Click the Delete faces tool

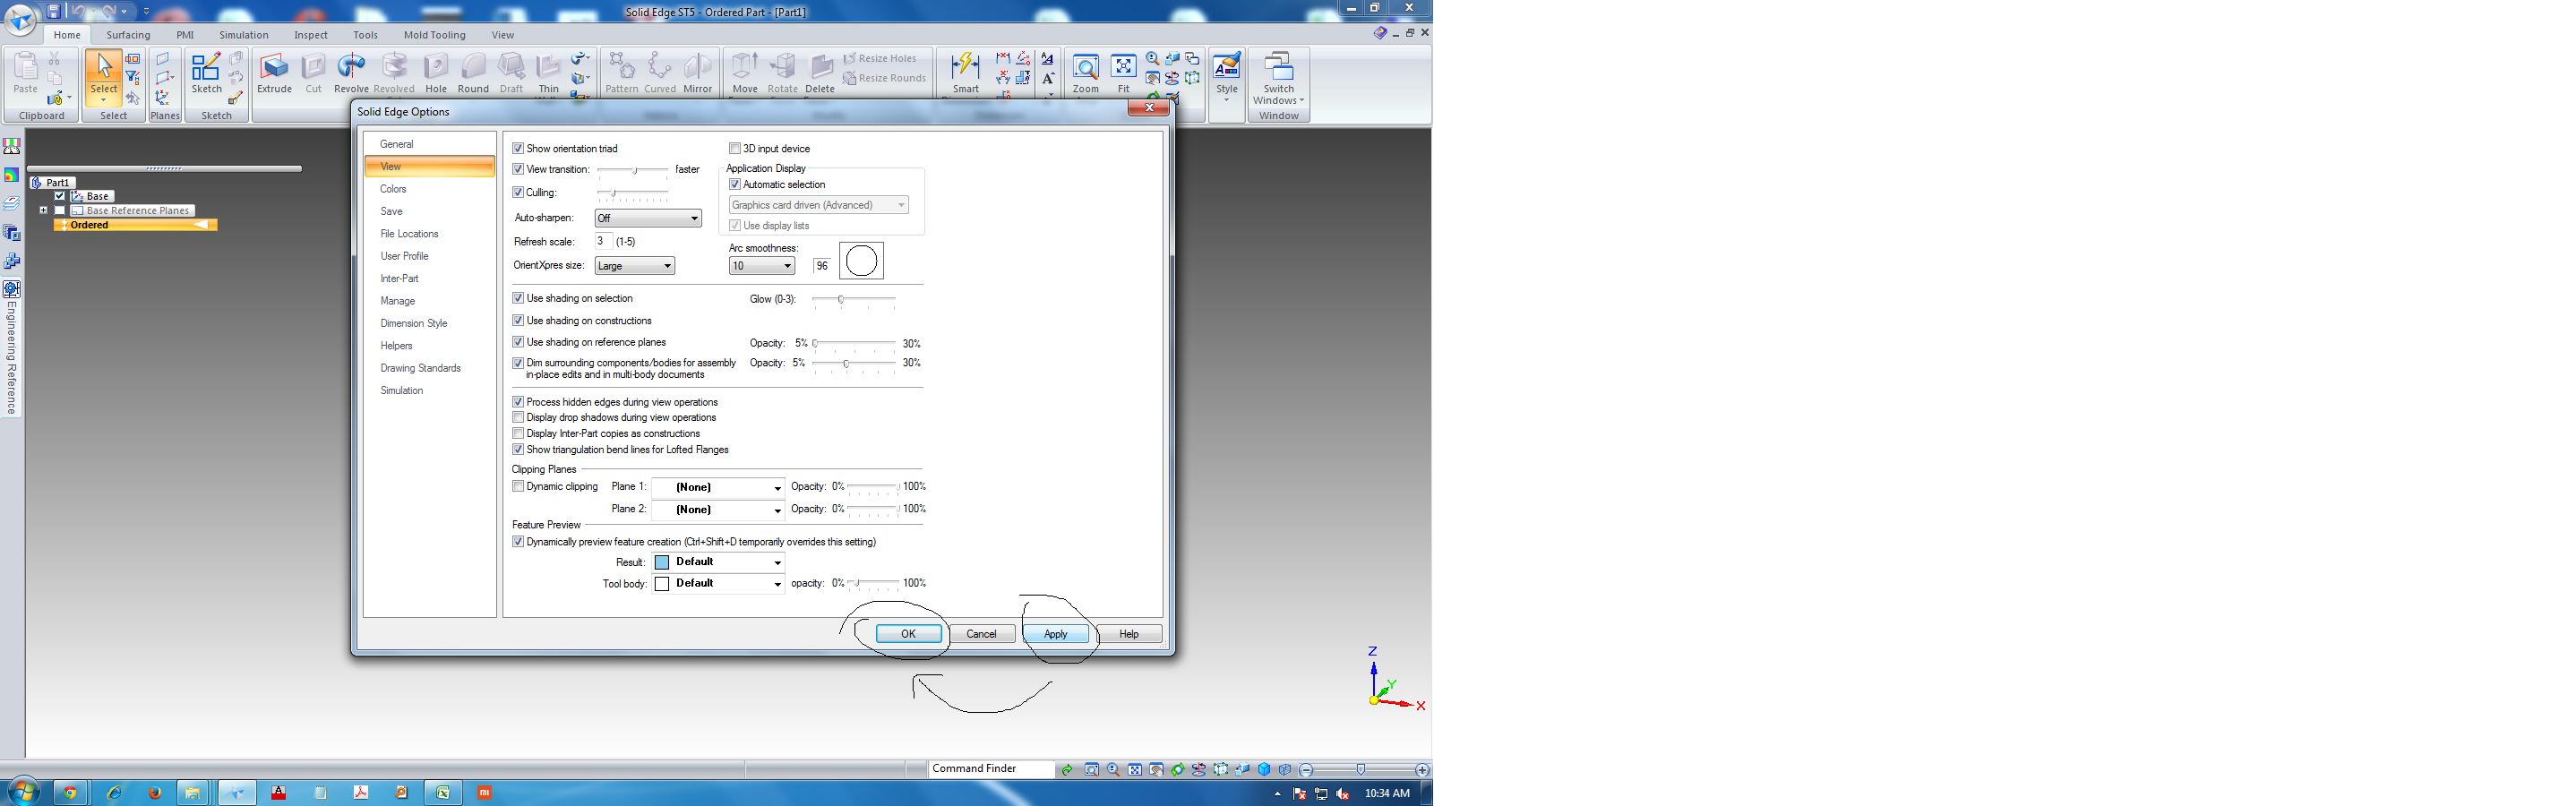click(820, 73)
